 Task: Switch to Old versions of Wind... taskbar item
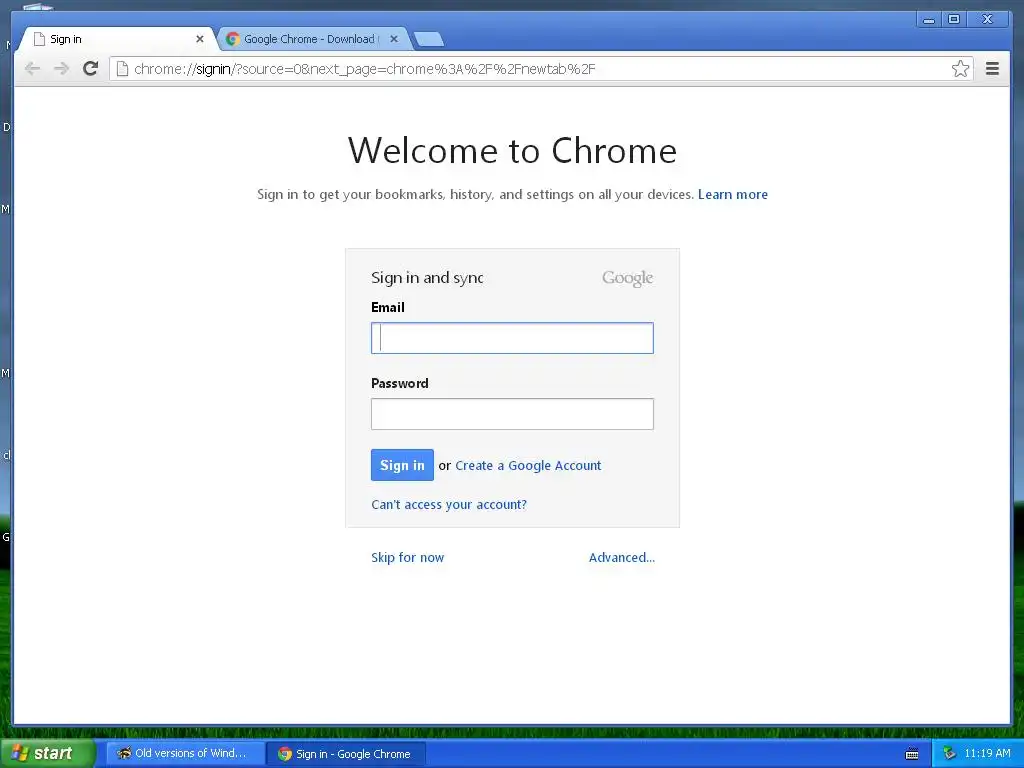pos(185,753)
